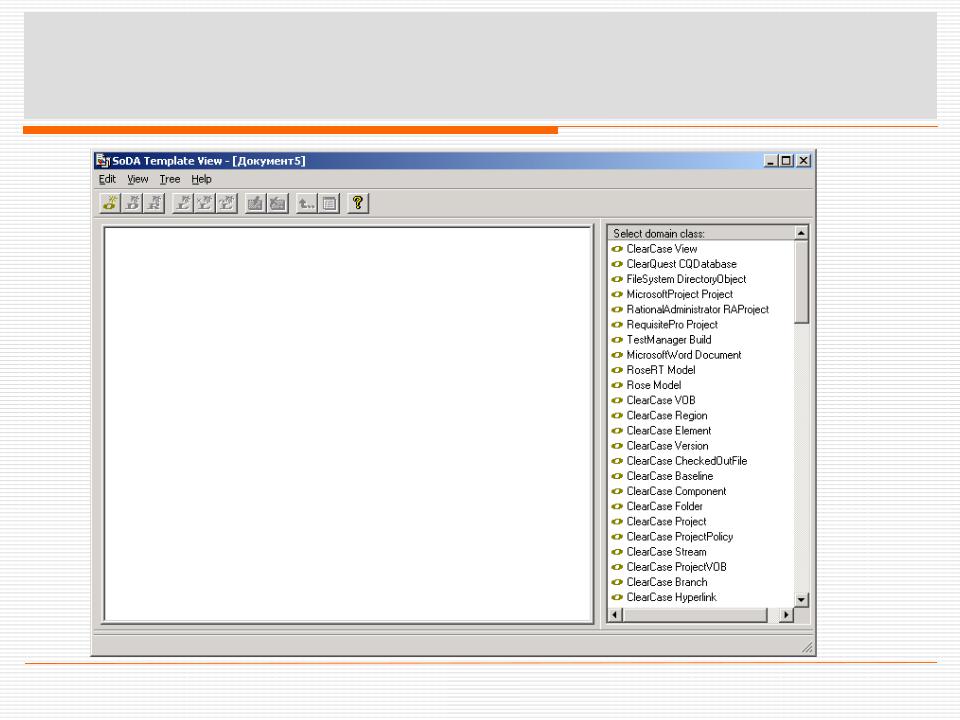Select ClearCase Region domain class
This screenshot has height=720, width=960.
pyautogui.click(x=667, y=416)
